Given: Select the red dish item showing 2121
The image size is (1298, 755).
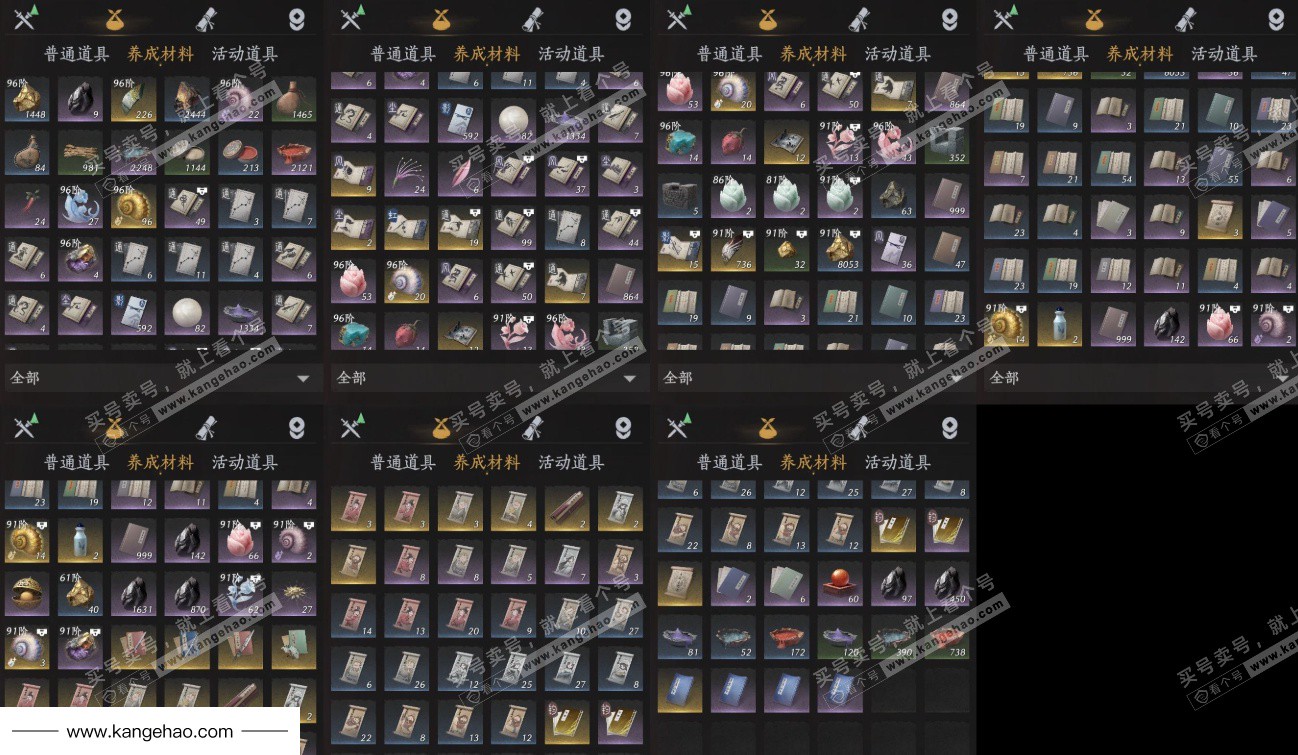Looking at the screenshot, I should pyautogui.click(x=293, y=152).
